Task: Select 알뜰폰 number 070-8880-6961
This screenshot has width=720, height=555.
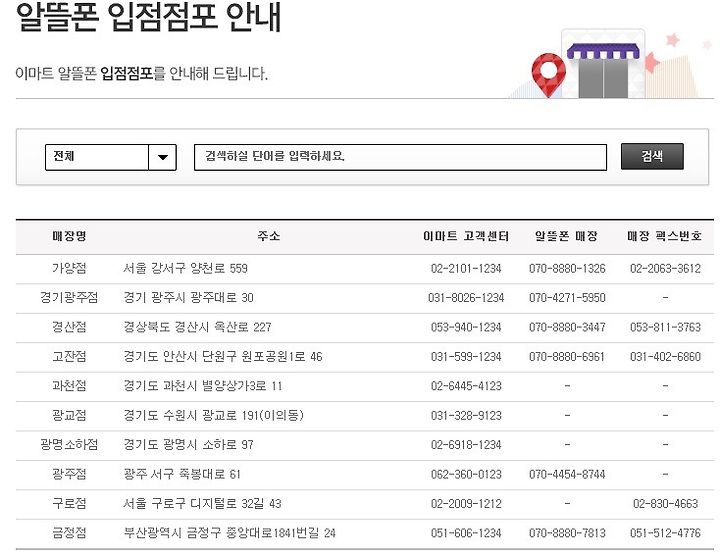Action: 567,356
